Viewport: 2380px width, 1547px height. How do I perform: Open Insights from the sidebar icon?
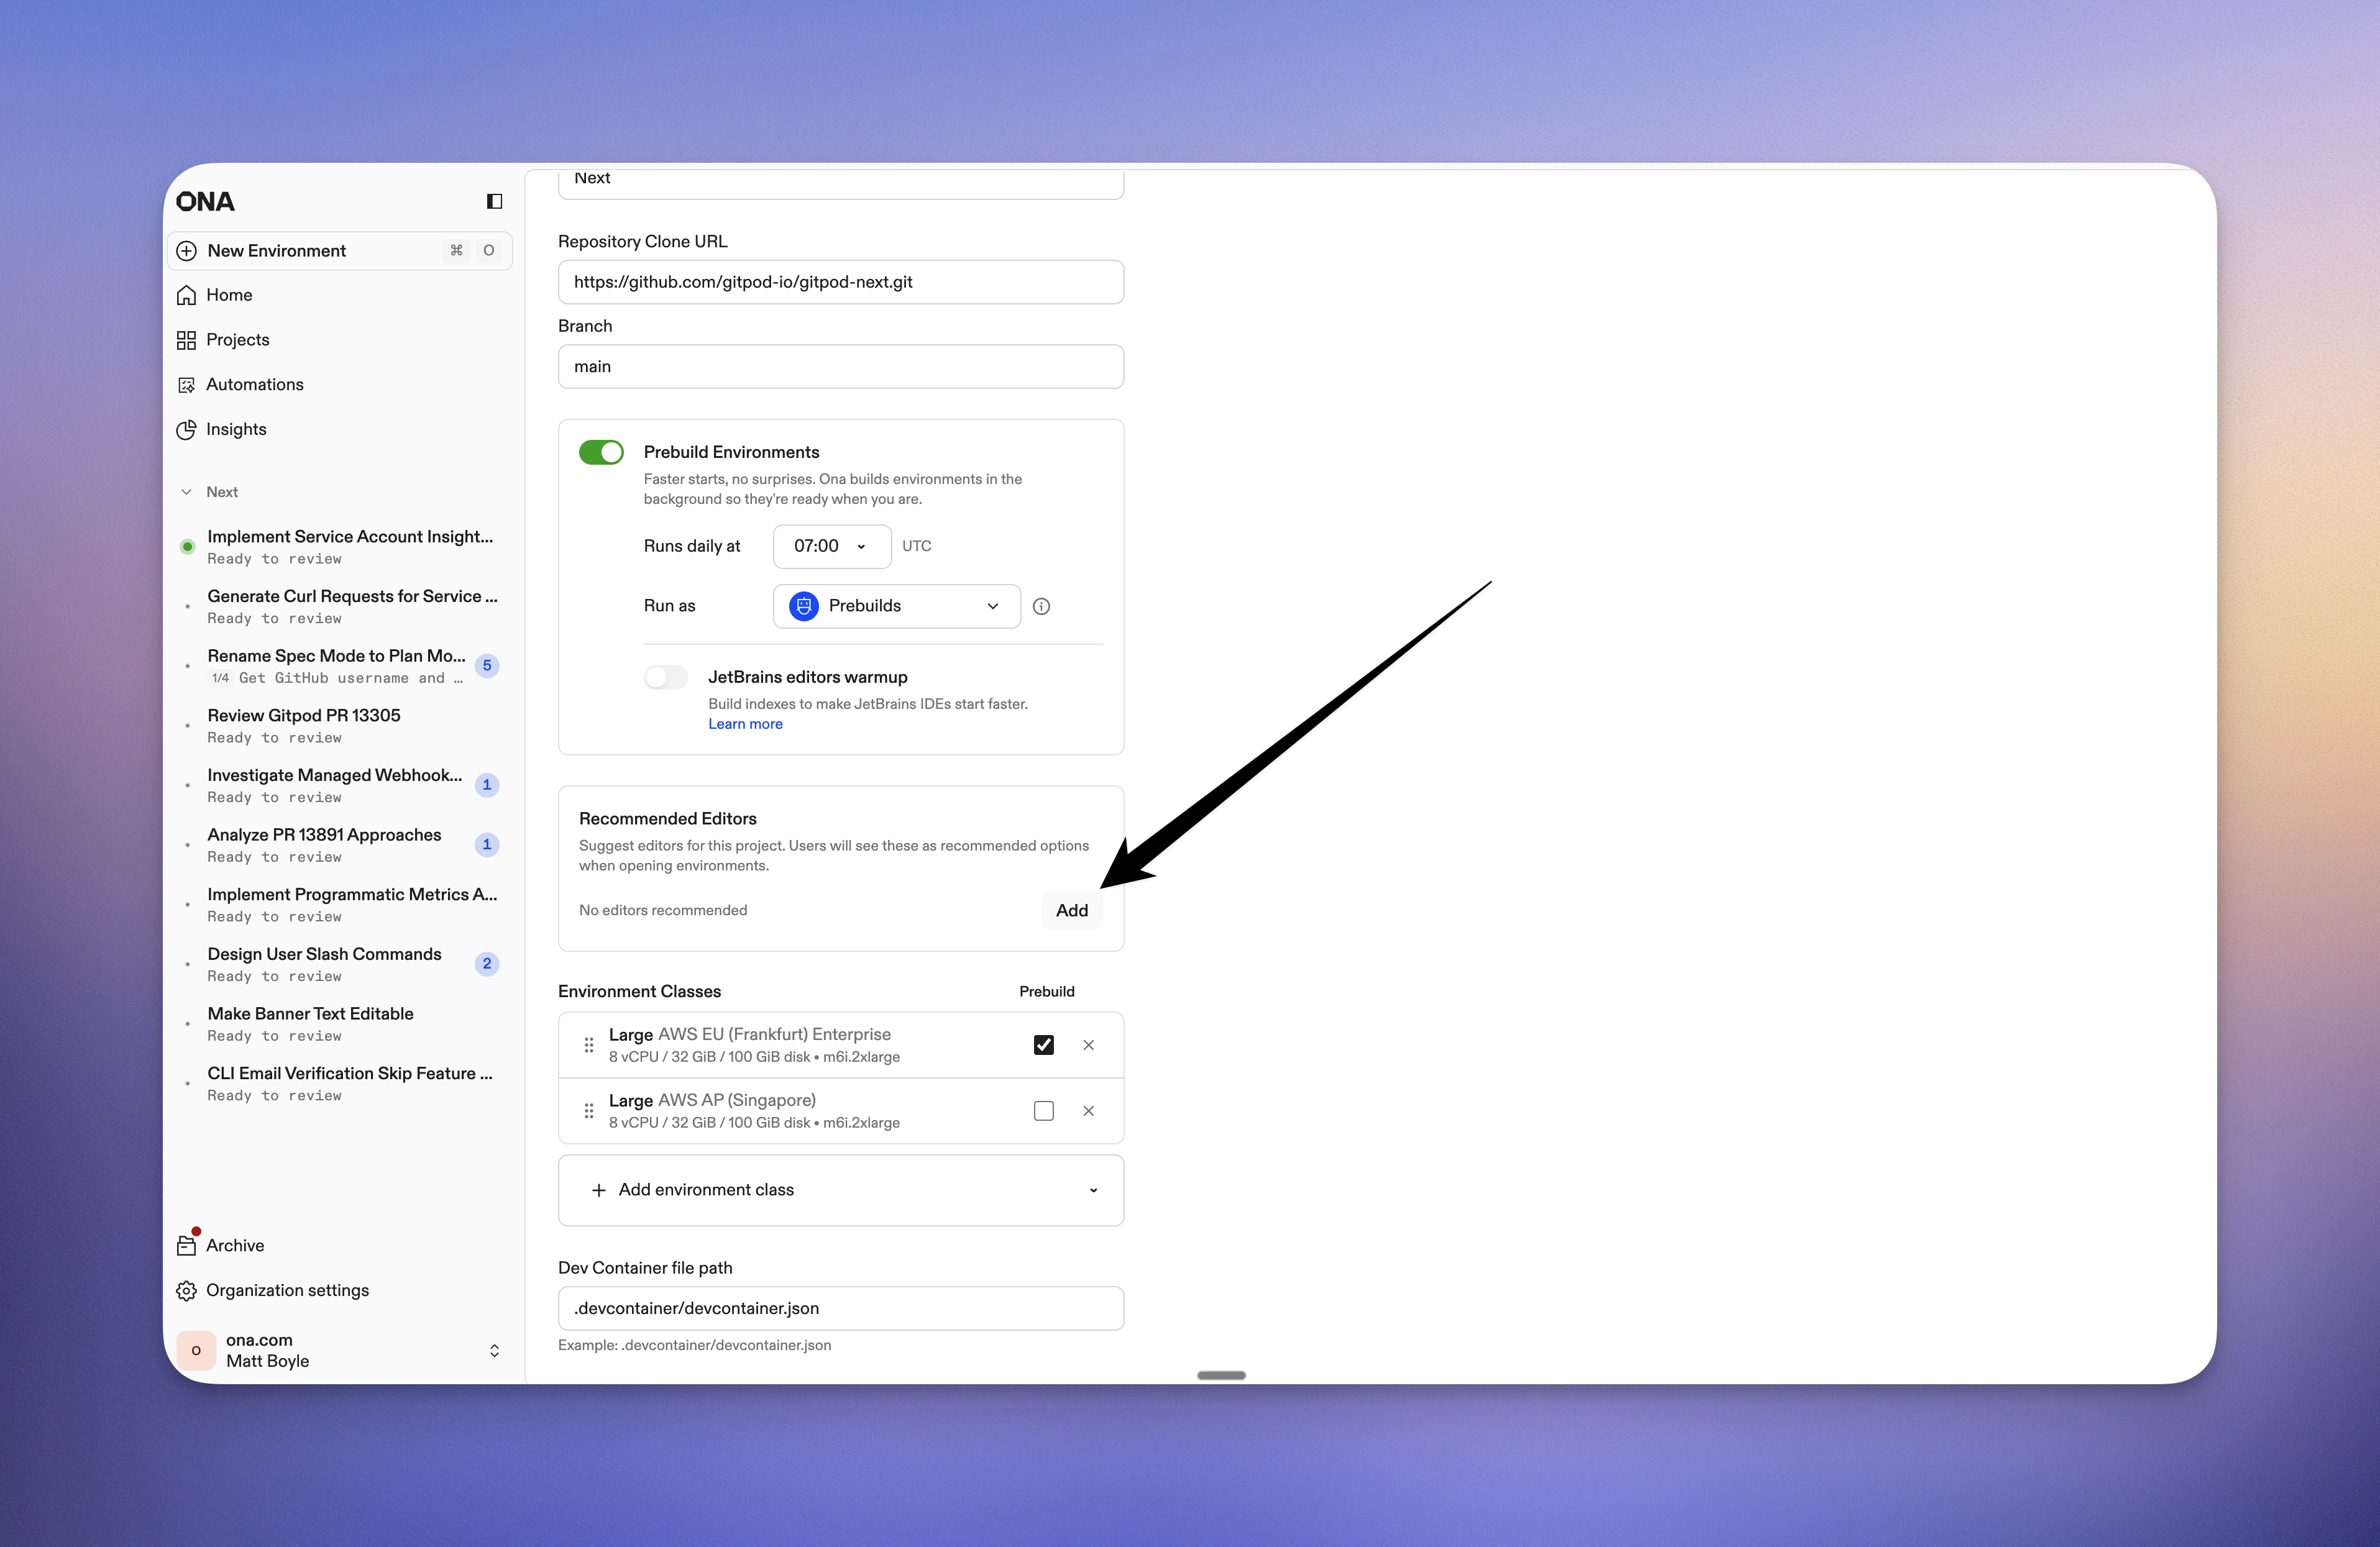(187, 429)
